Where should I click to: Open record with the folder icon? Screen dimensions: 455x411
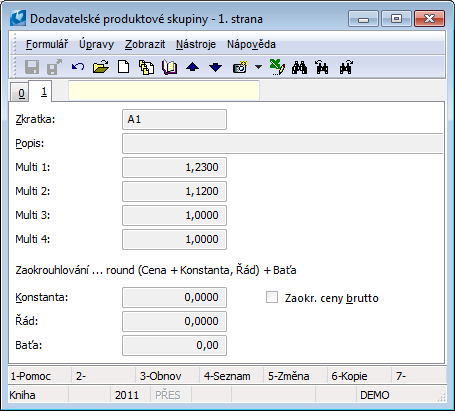pos(101,67)
